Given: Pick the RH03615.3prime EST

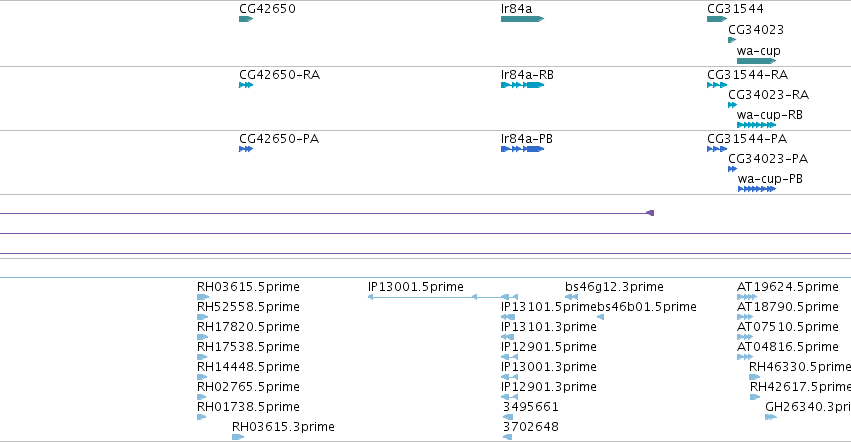Looking at the screenshot, I should (238, 437).
